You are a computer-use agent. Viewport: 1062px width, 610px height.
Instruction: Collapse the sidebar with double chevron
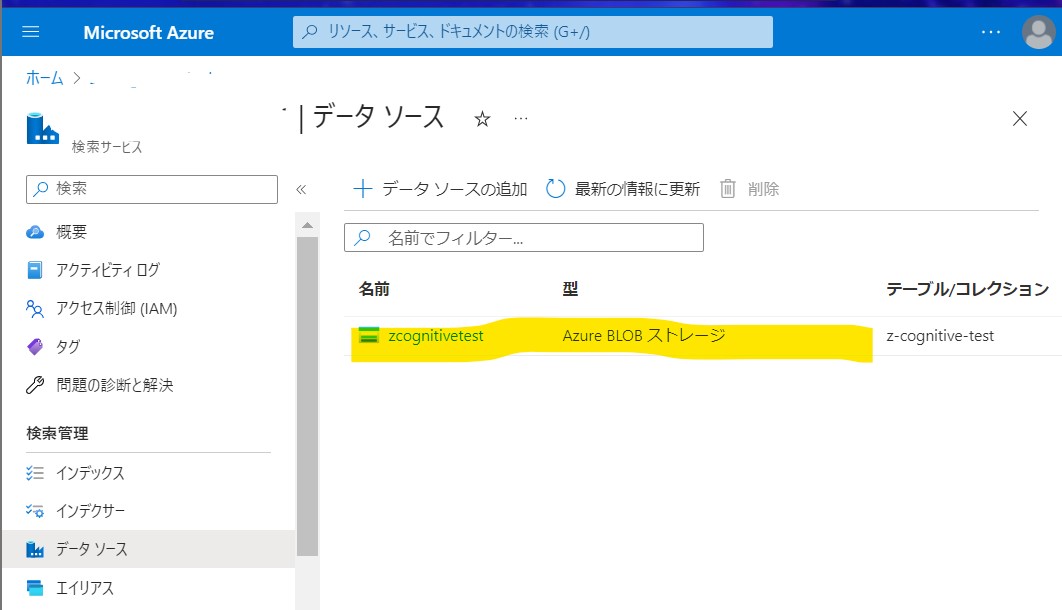click(x=301, y=190)
